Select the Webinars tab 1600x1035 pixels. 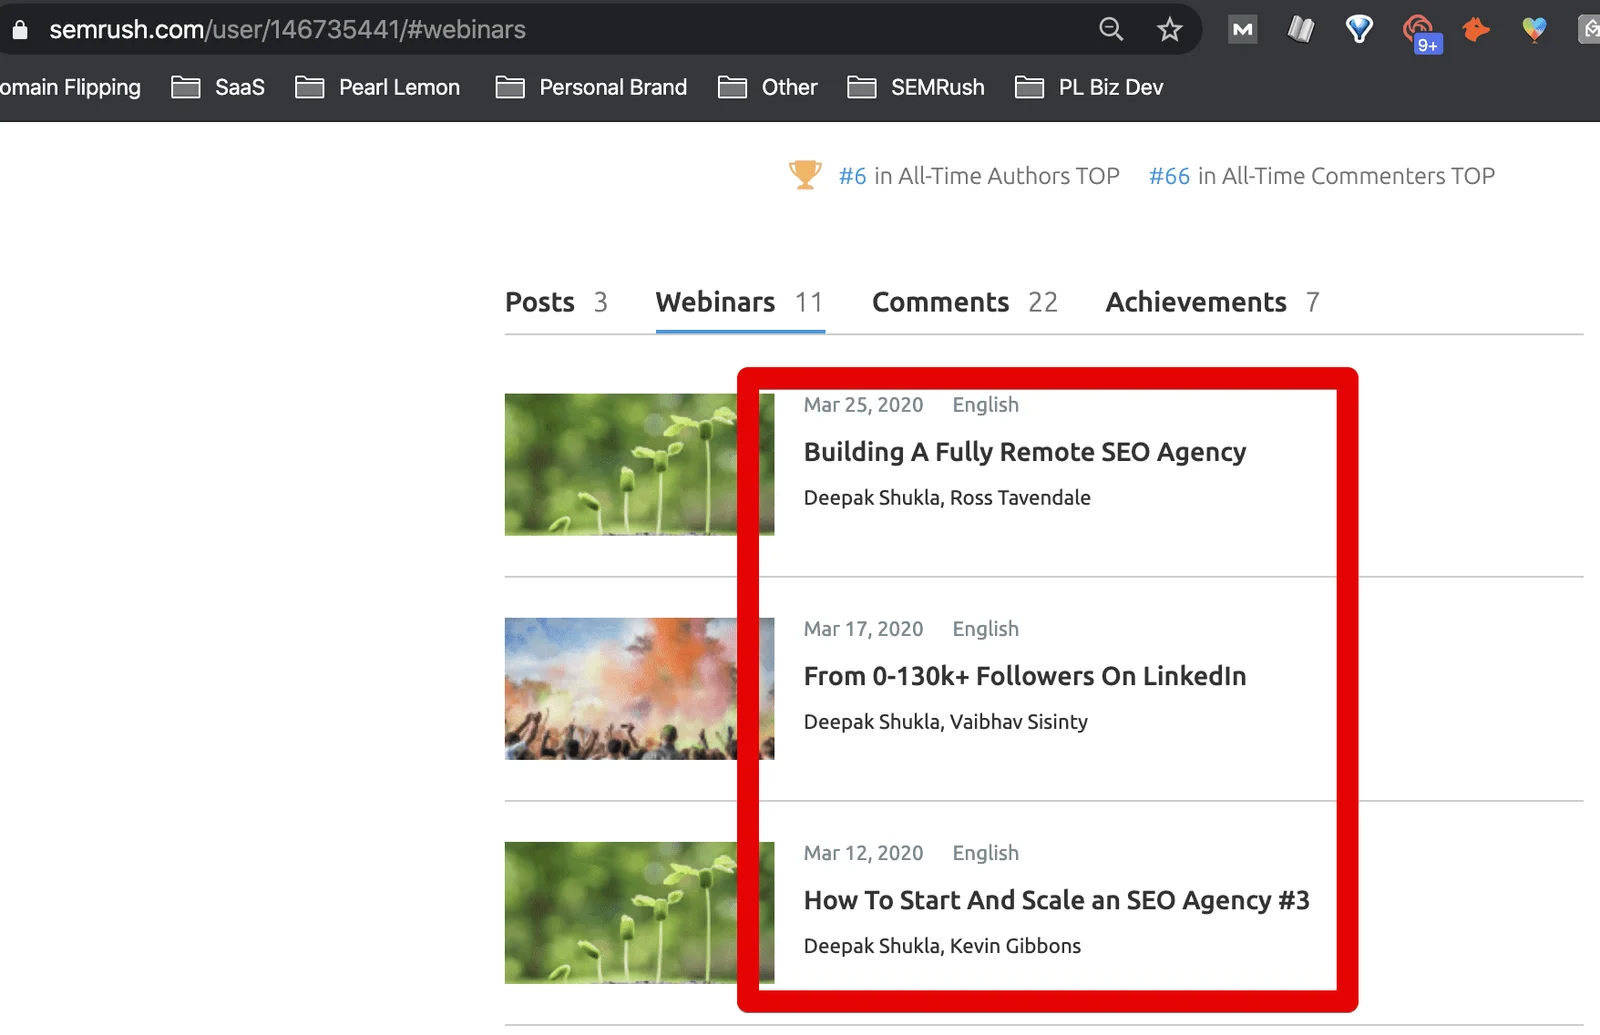[x=739, y=302]
